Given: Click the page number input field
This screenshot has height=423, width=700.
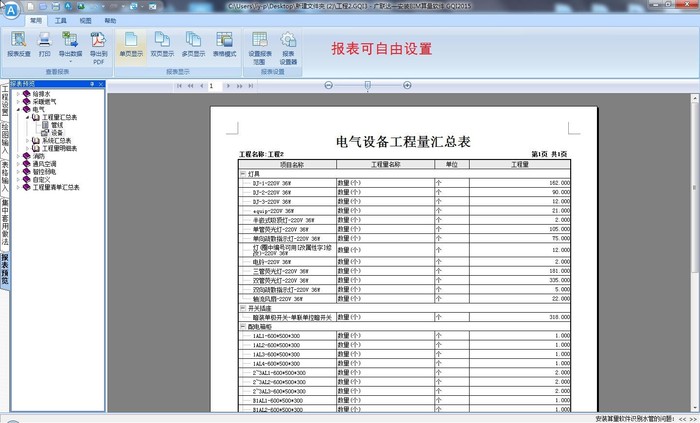Looking at the screenshot, I should [215, 86].
